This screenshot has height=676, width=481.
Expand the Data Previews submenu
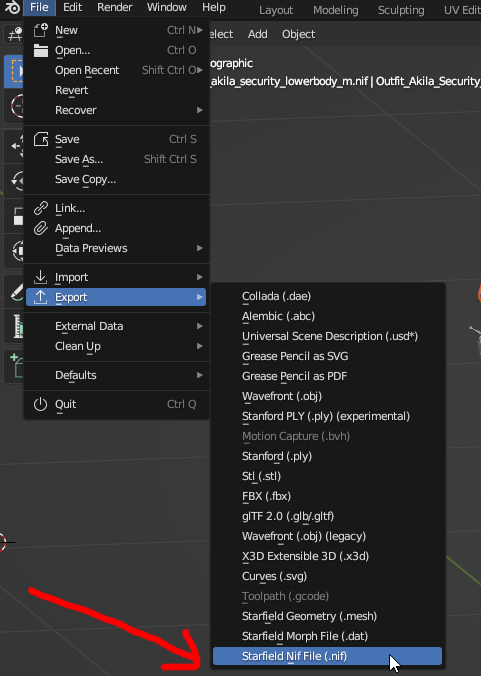click(116, 248)
